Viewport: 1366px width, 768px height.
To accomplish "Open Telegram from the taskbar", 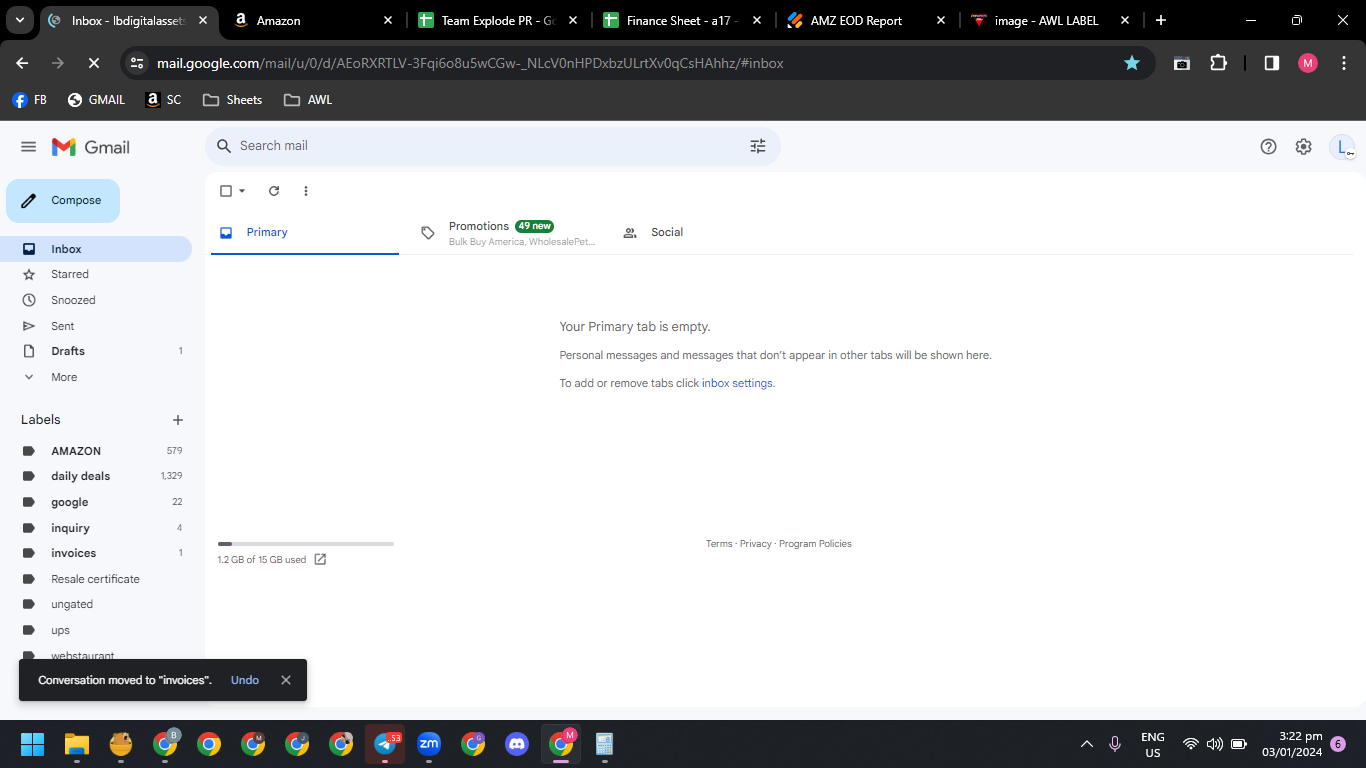I will (385, 744).
